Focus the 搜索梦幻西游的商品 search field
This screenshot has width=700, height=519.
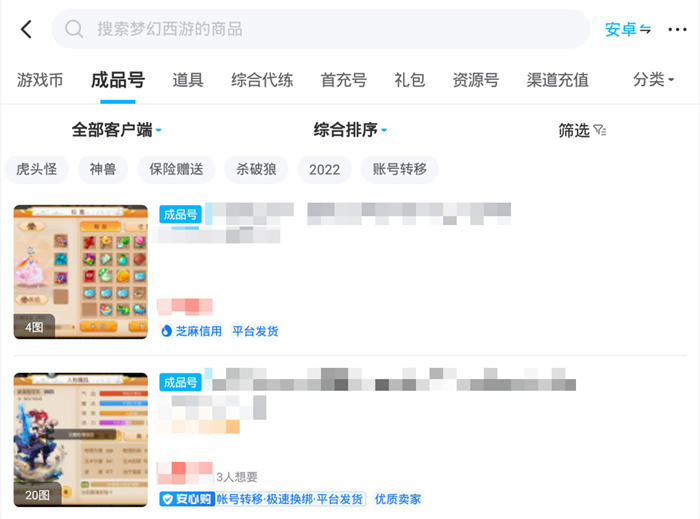[321, 29]
